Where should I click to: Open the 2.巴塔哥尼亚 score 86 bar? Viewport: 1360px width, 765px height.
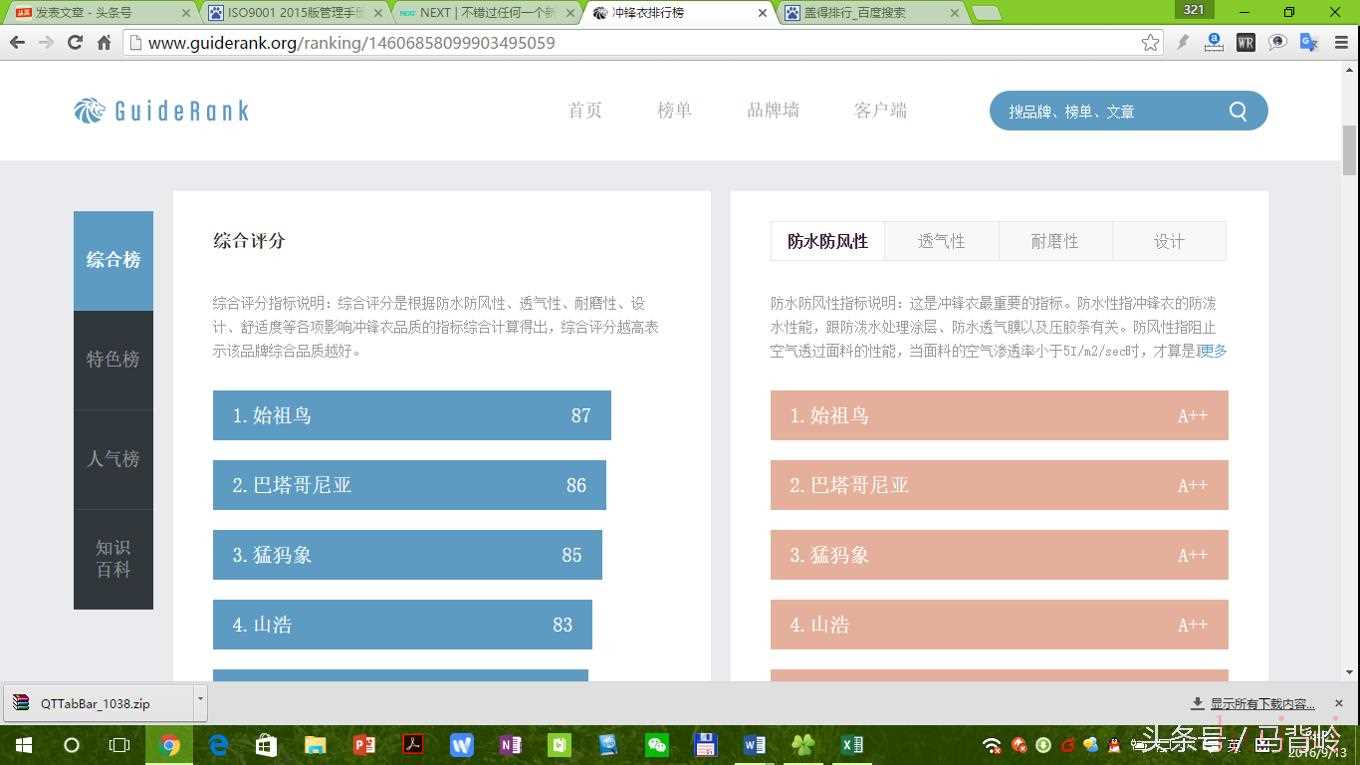(409, 485)
